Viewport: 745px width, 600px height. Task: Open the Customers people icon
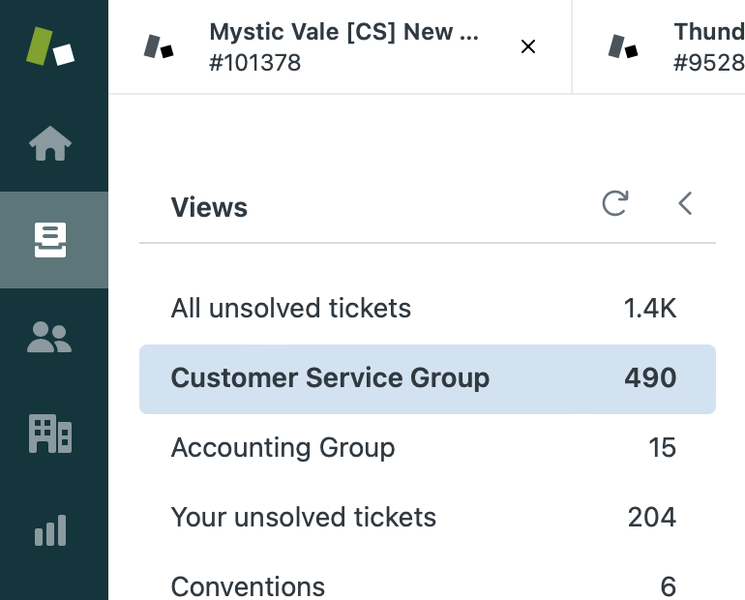pos(49,337)
